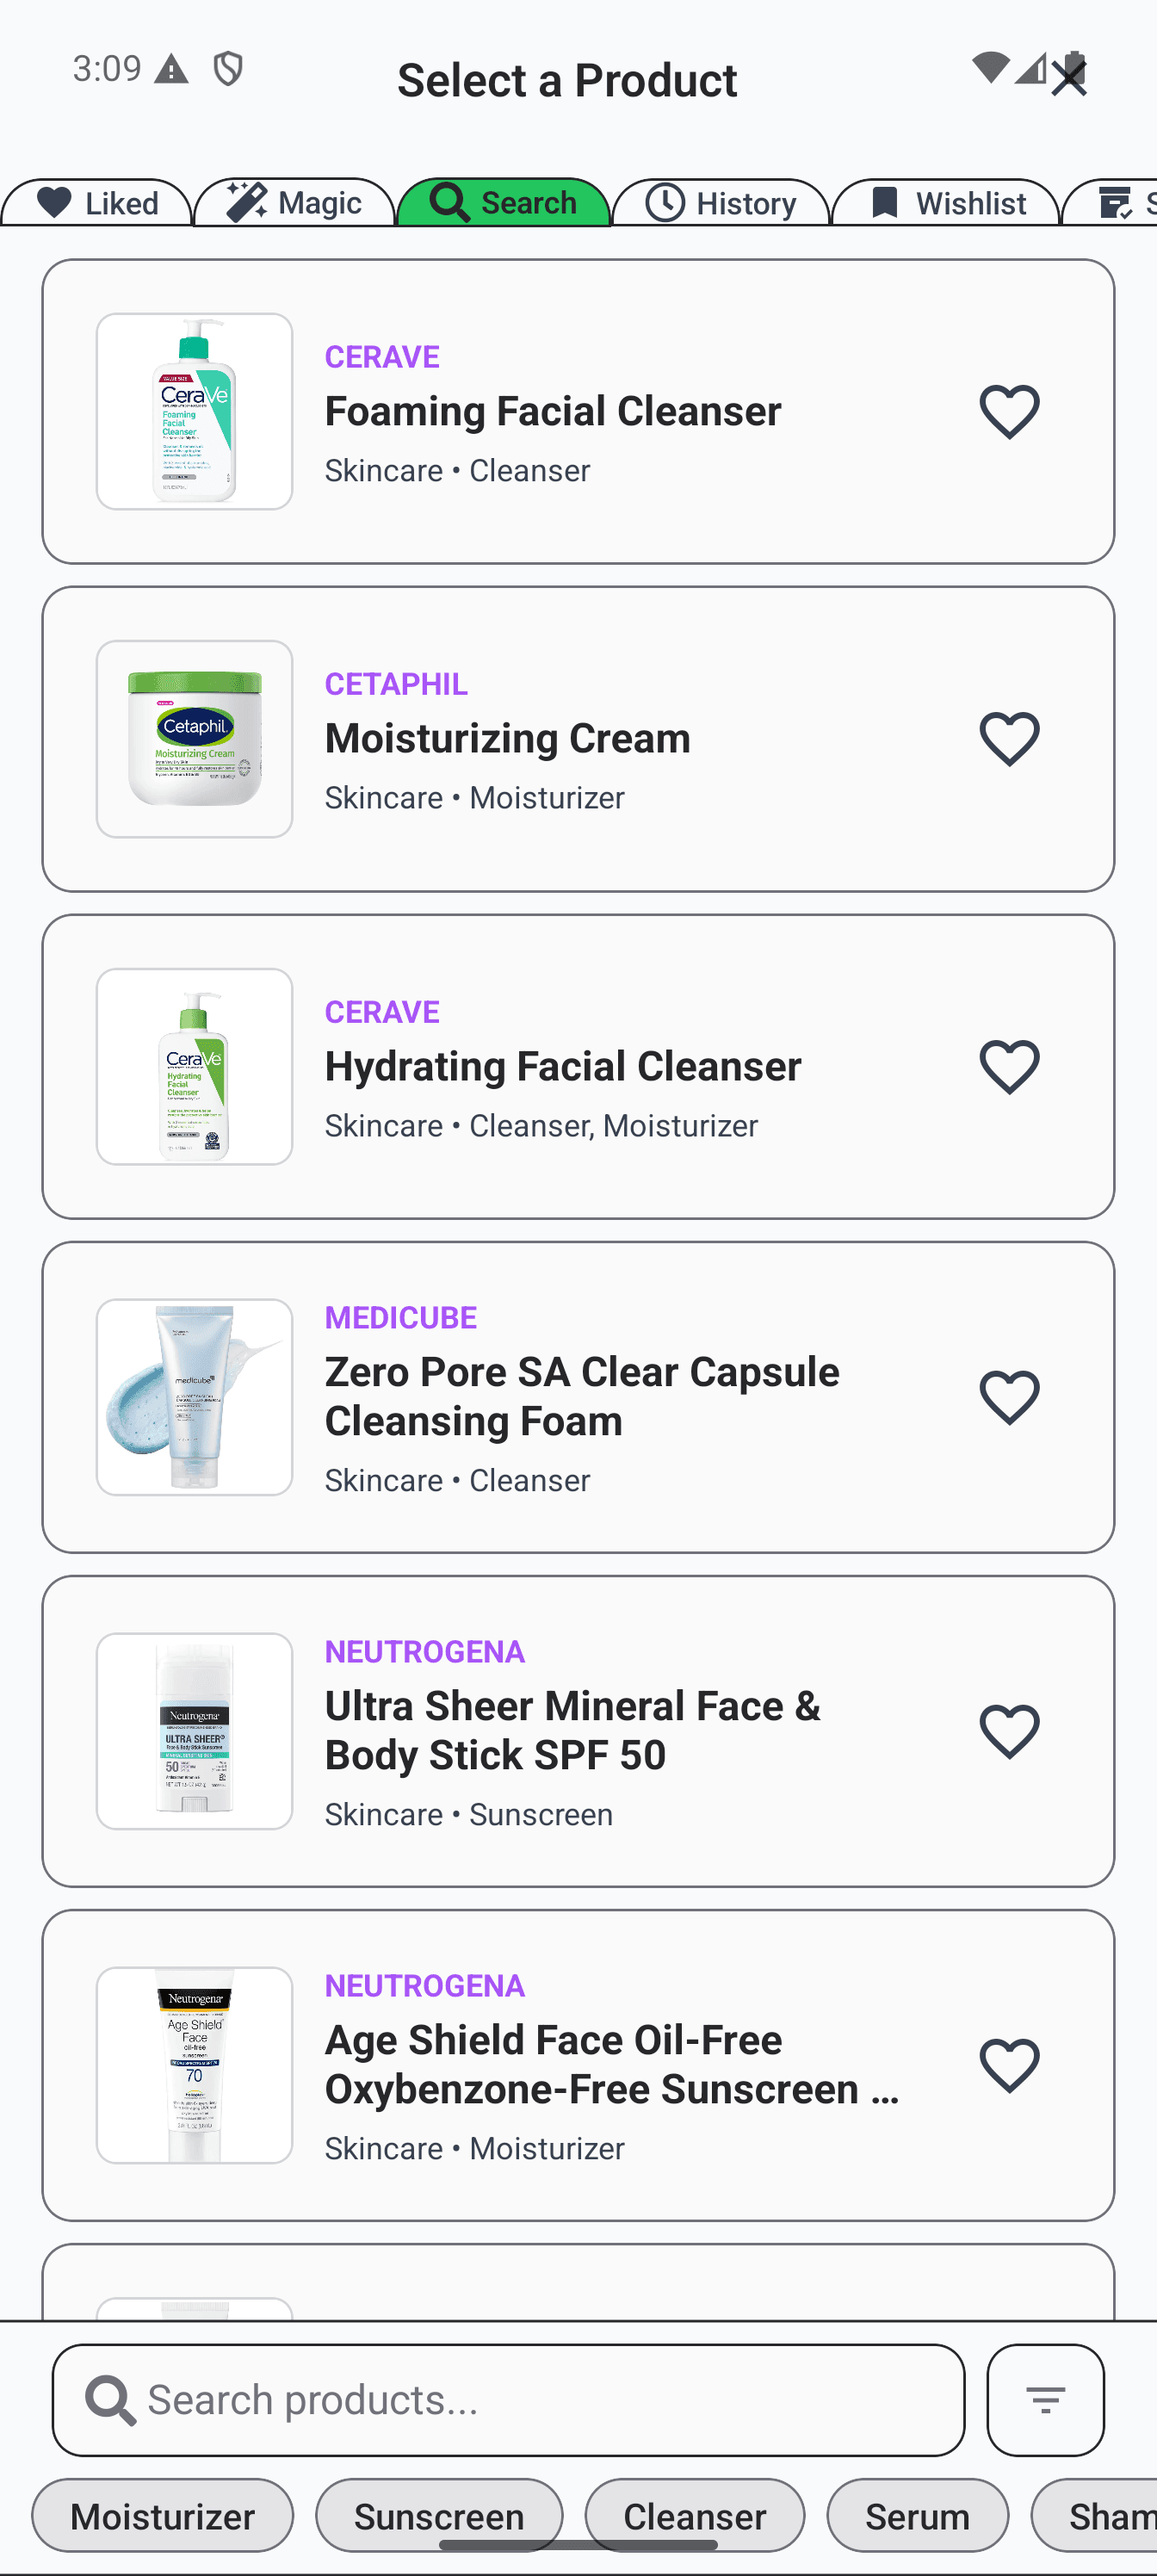
Task: Apply the Sunscreen category chip
Action: pos(439,2515)
